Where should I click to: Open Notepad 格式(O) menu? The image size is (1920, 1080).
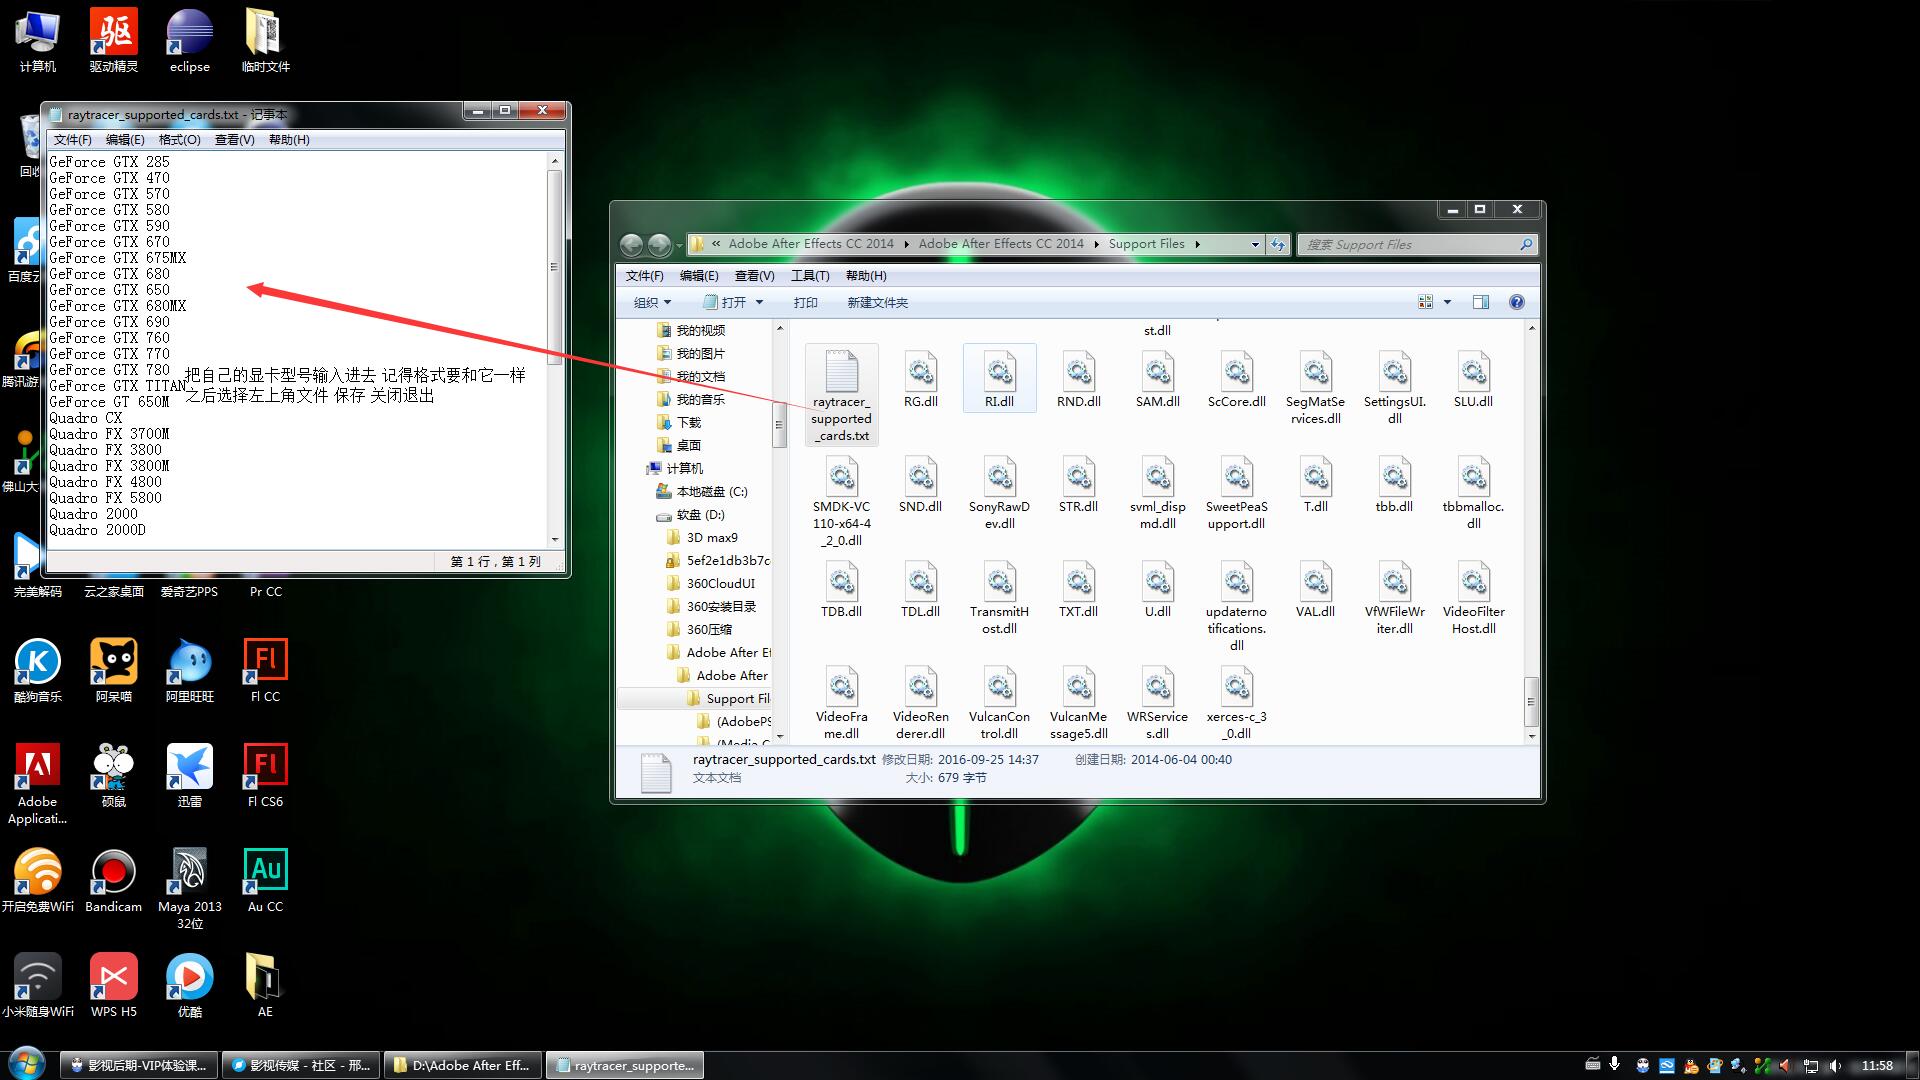tap(179, 140)
